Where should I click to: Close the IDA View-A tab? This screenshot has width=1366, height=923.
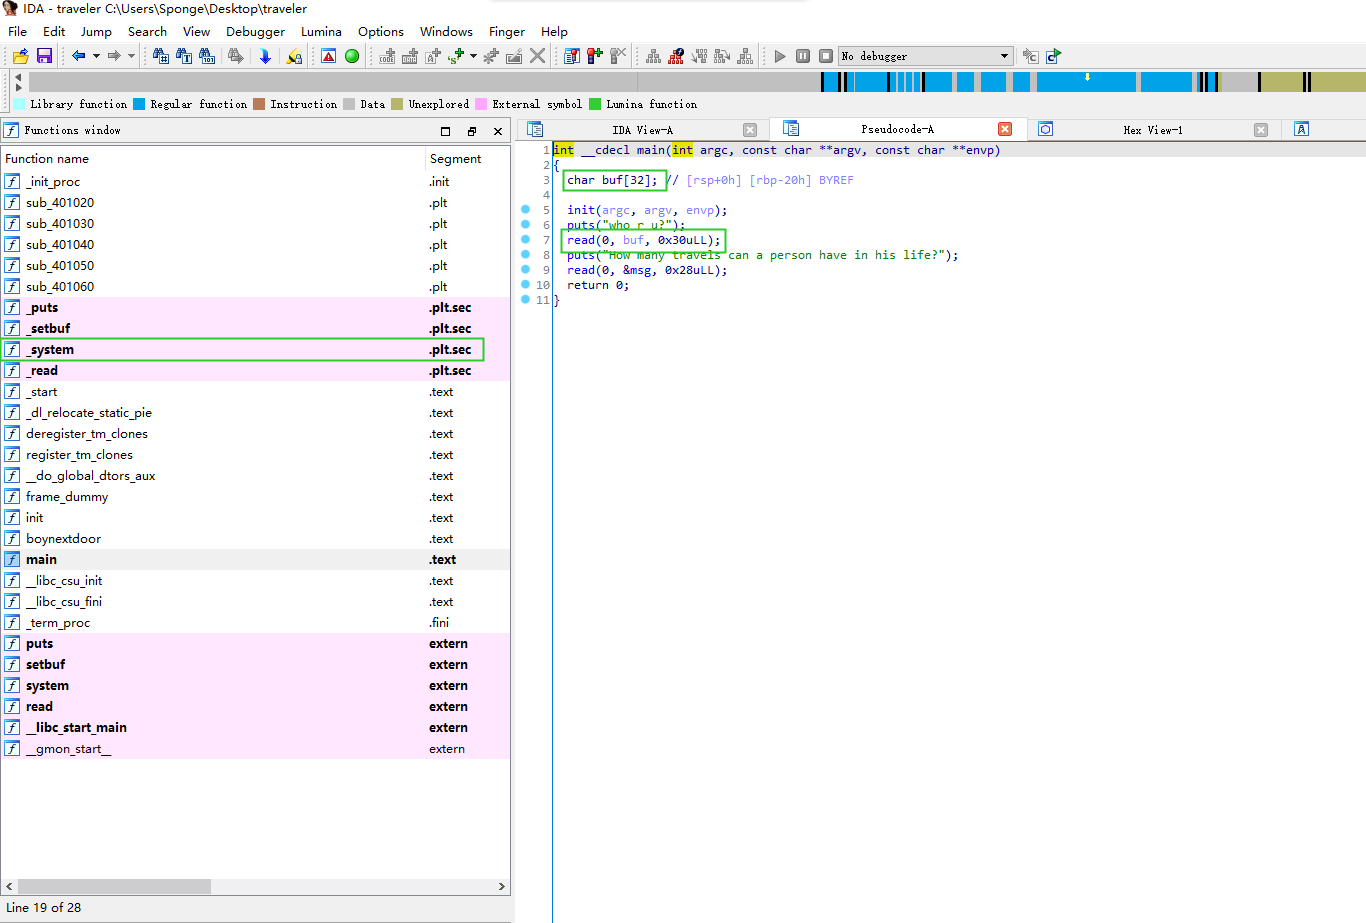[x=750, y=130]
